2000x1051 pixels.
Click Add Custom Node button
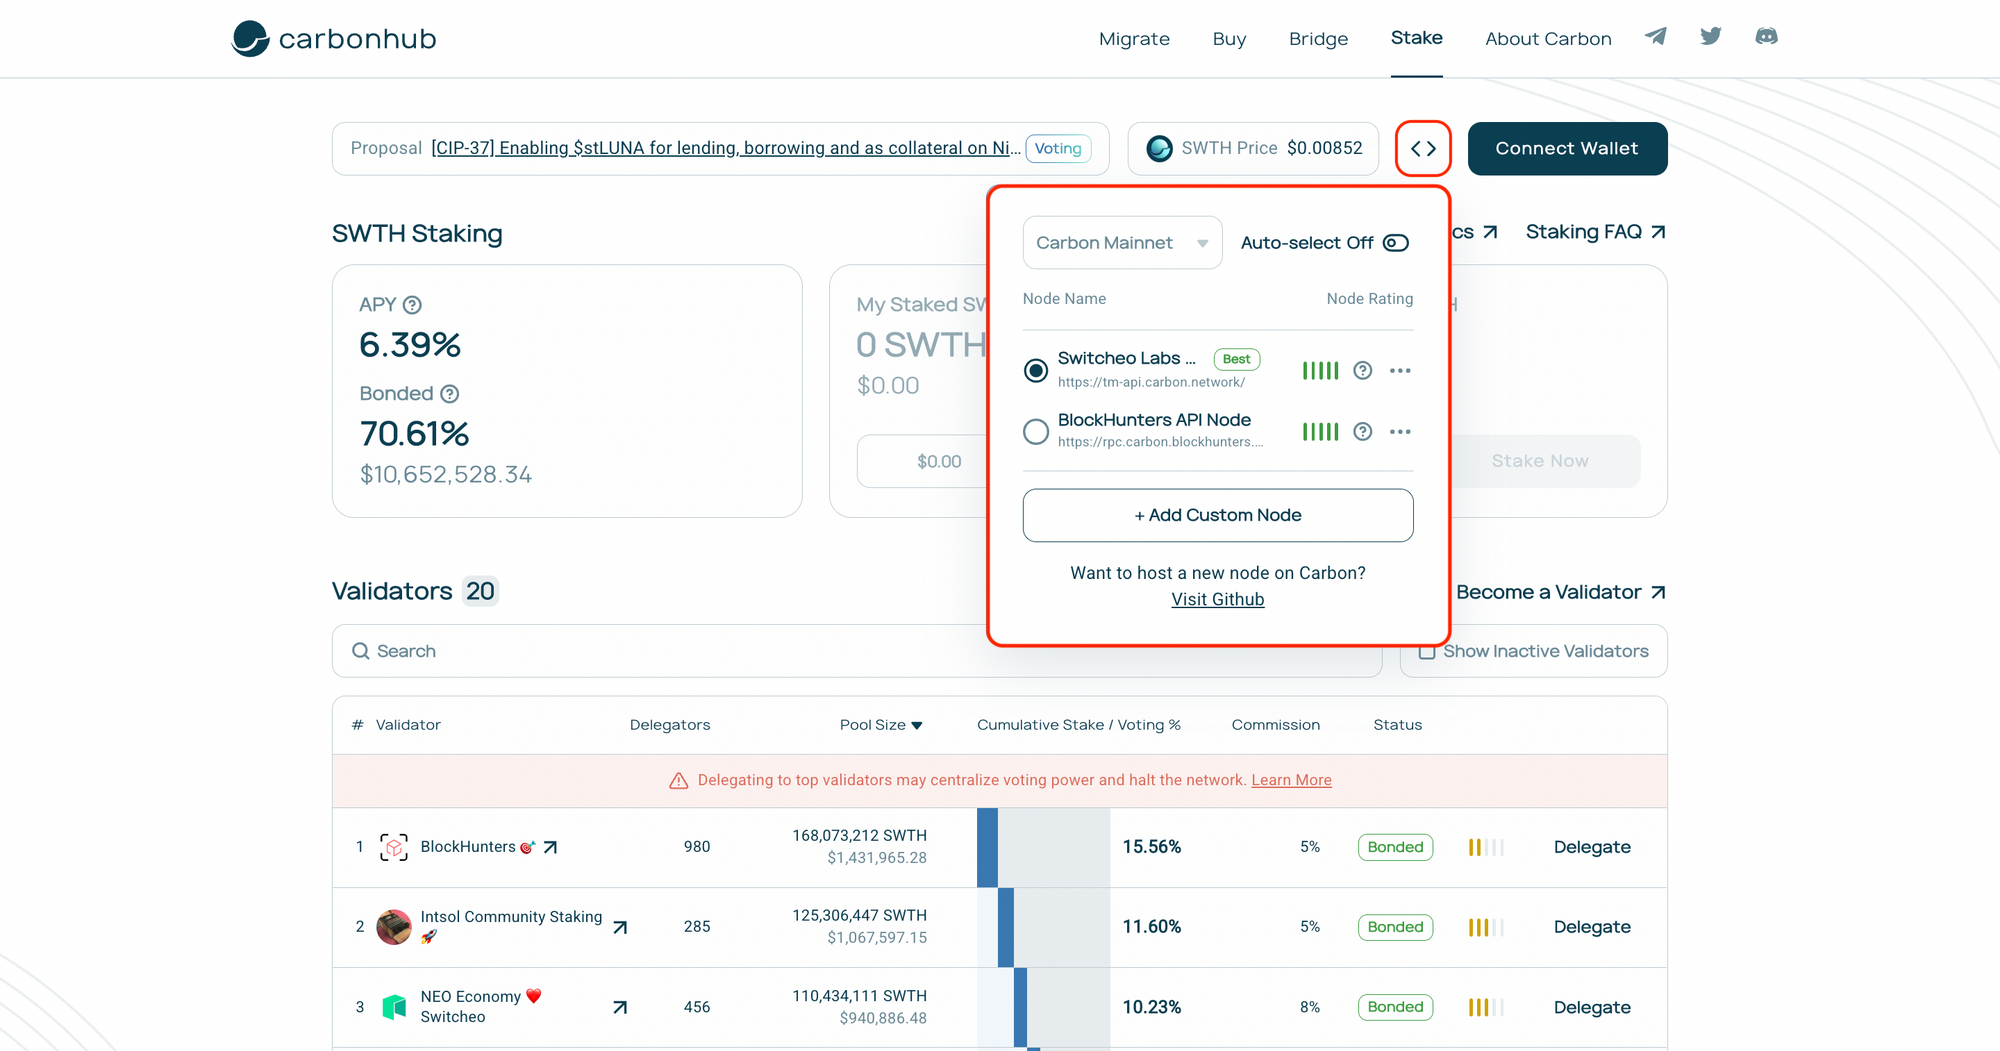pos(1218,515)
